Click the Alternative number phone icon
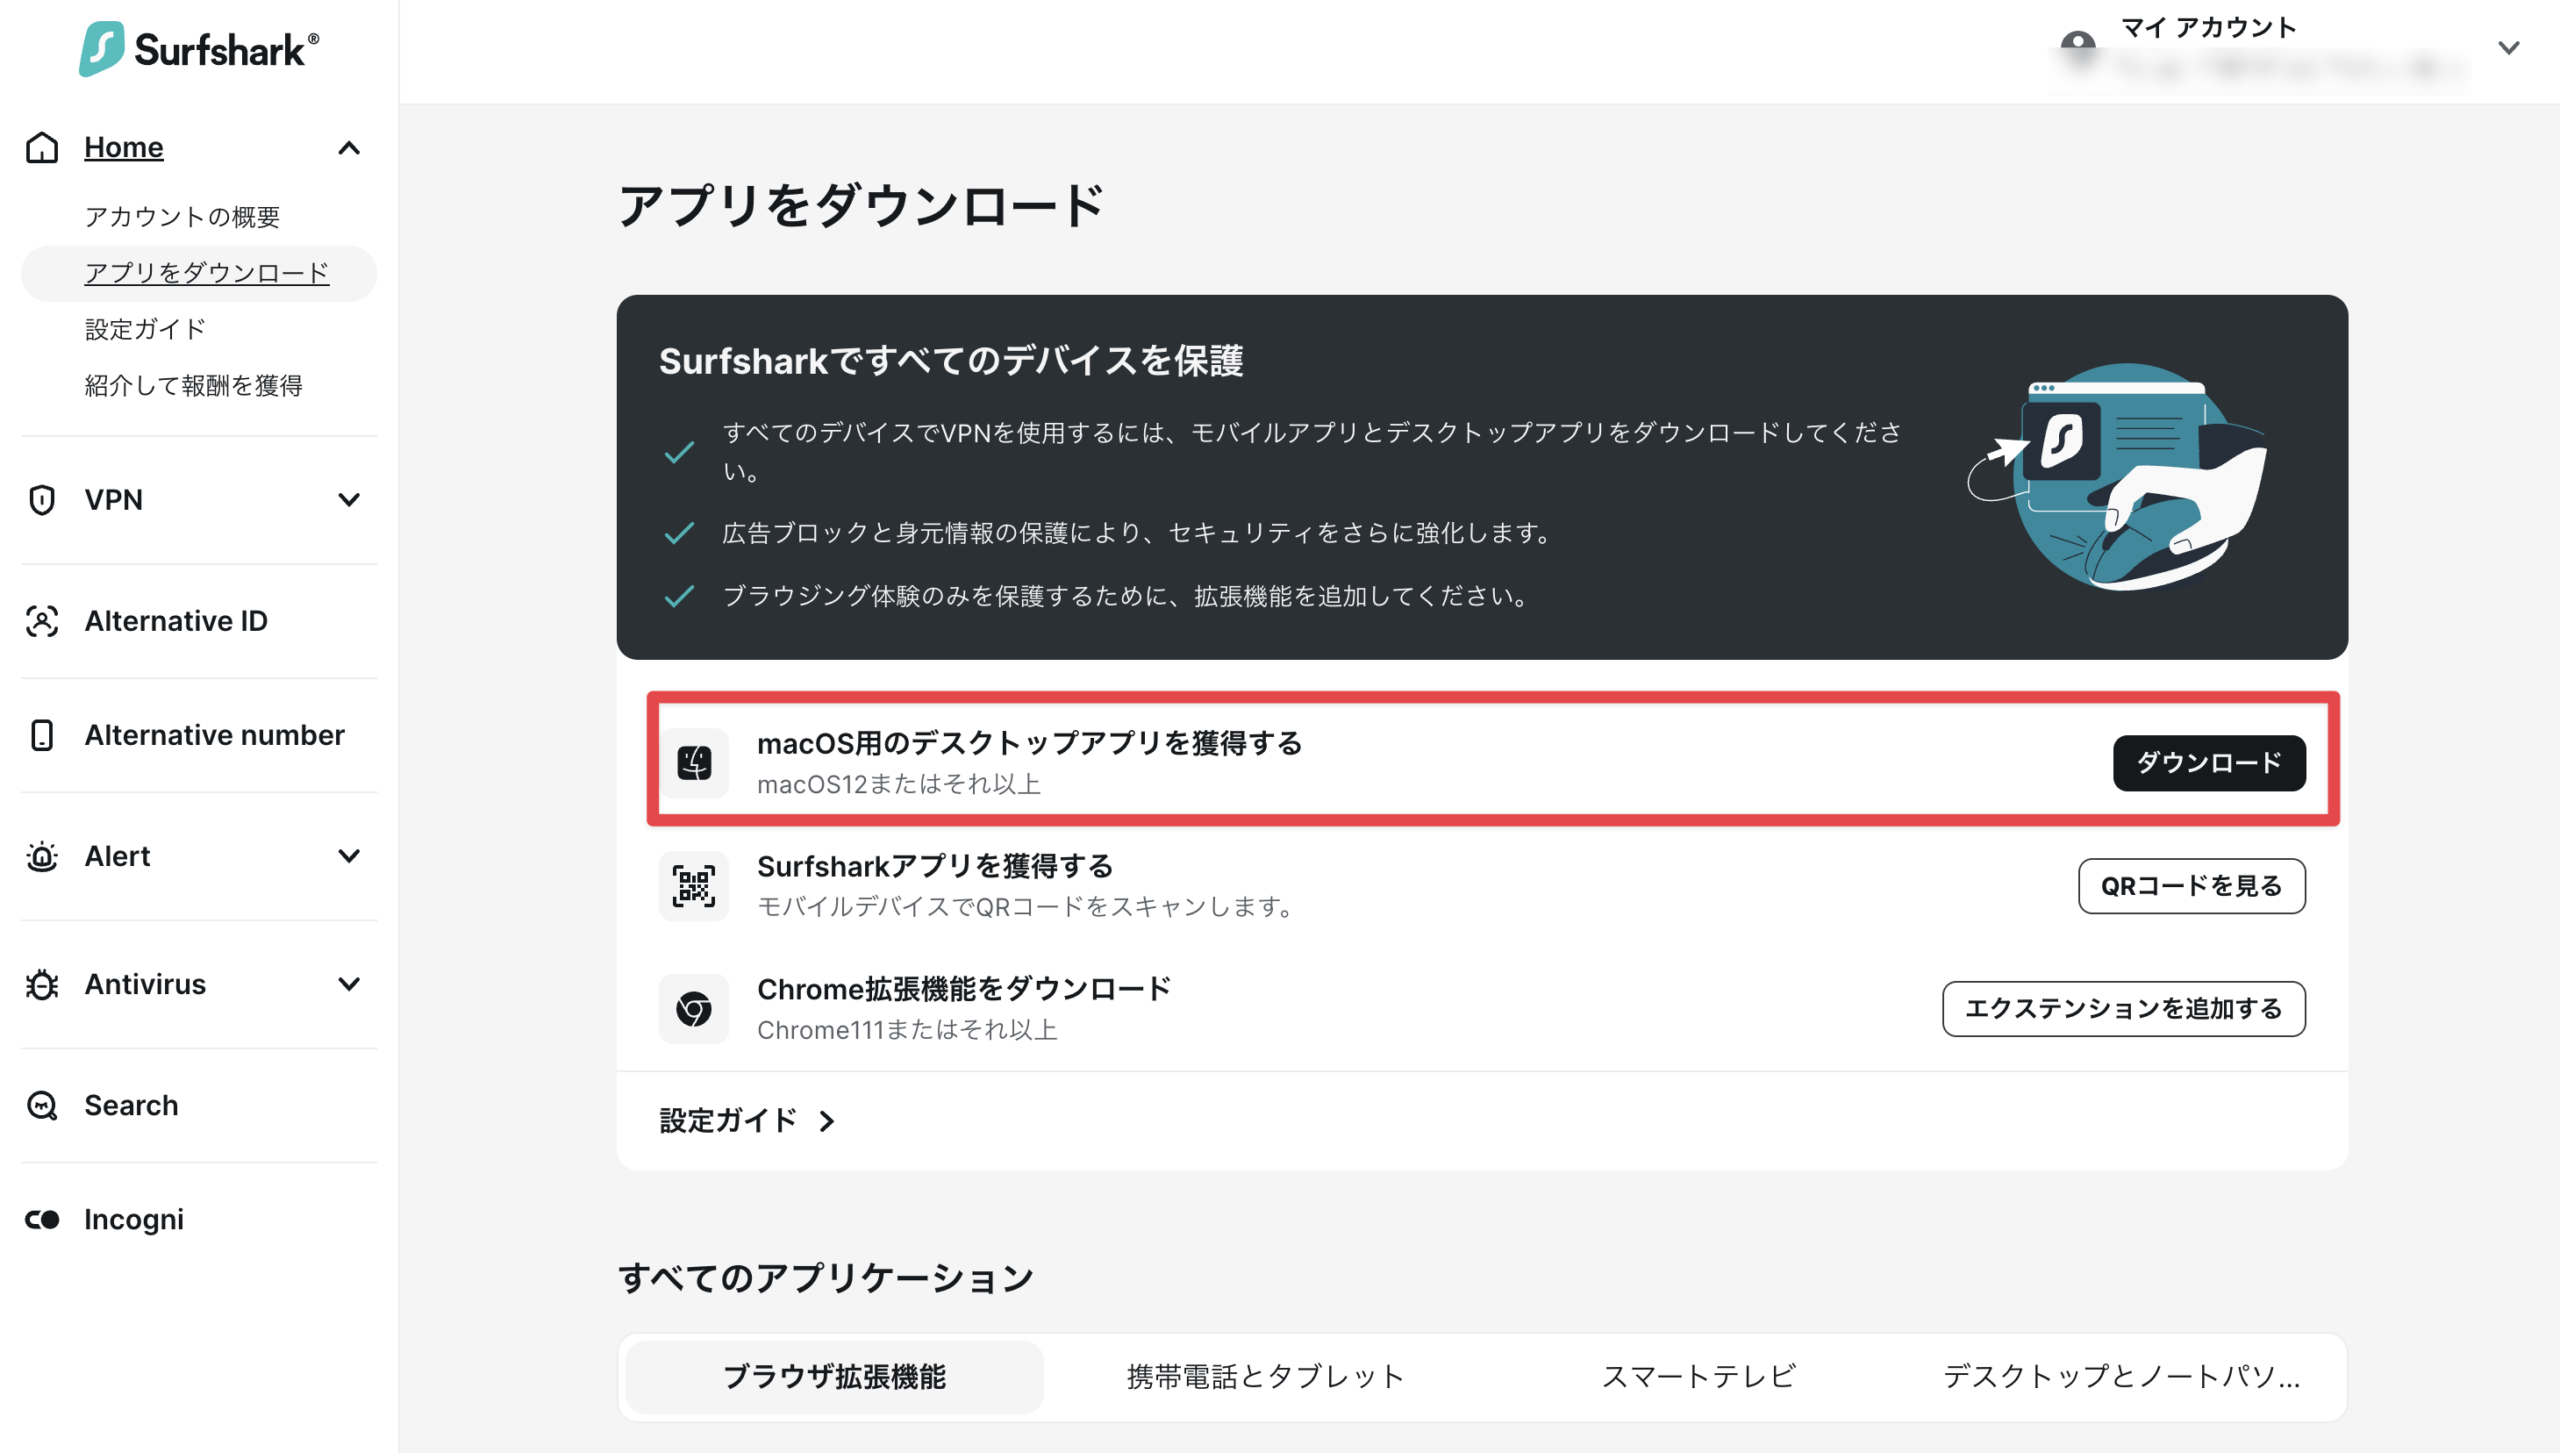Image resolution: width=2560 pixels, height=1453 pixels. pos(42,735)
